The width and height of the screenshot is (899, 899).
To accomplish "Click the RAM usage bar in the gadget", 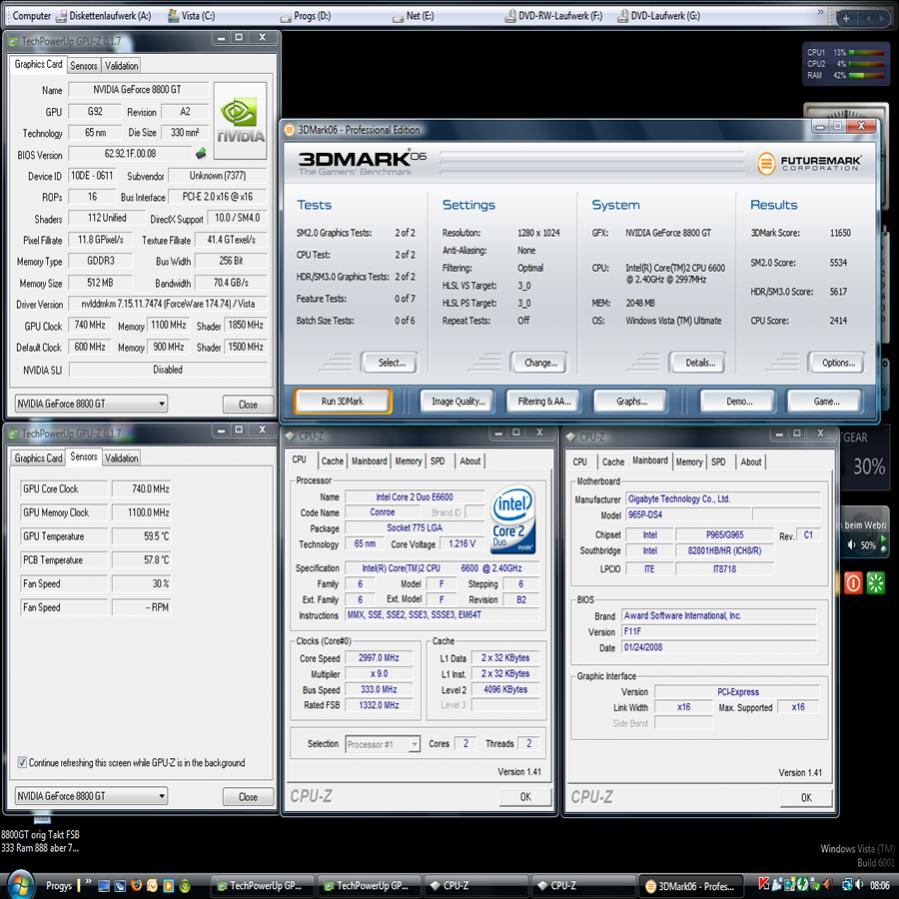I will 866,75.
